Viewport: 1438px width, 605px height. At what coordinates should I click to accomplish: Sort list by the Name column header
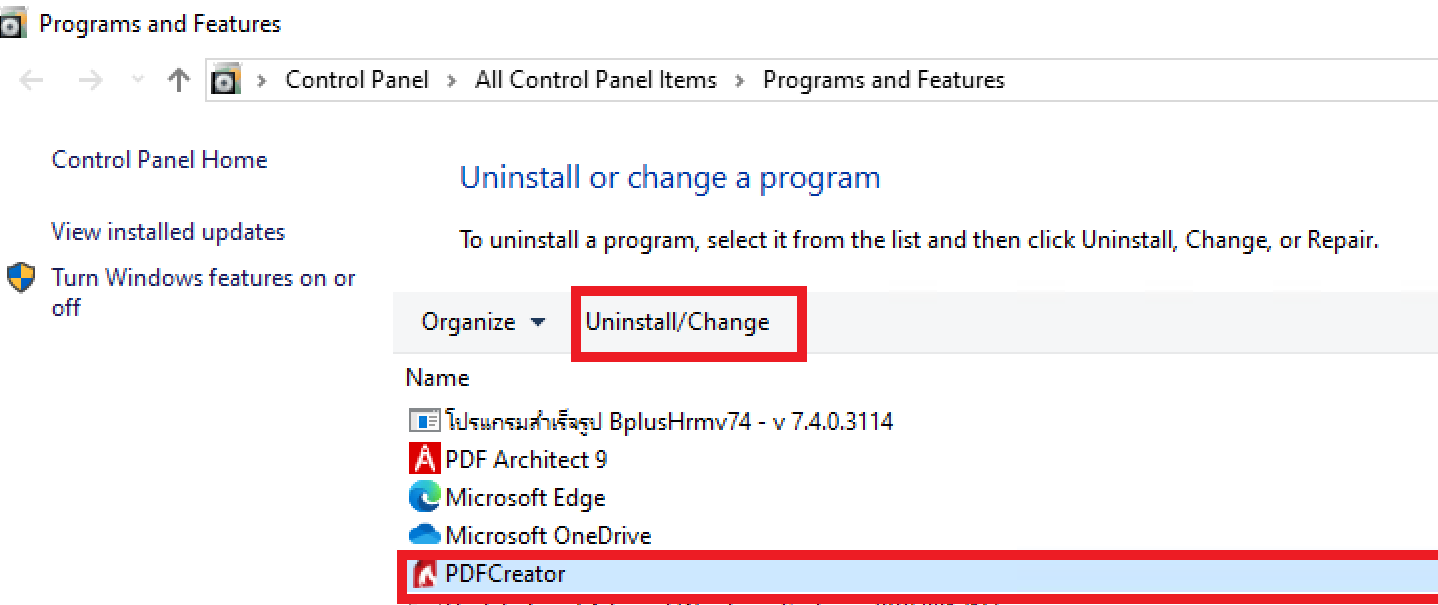pos(438,378)
